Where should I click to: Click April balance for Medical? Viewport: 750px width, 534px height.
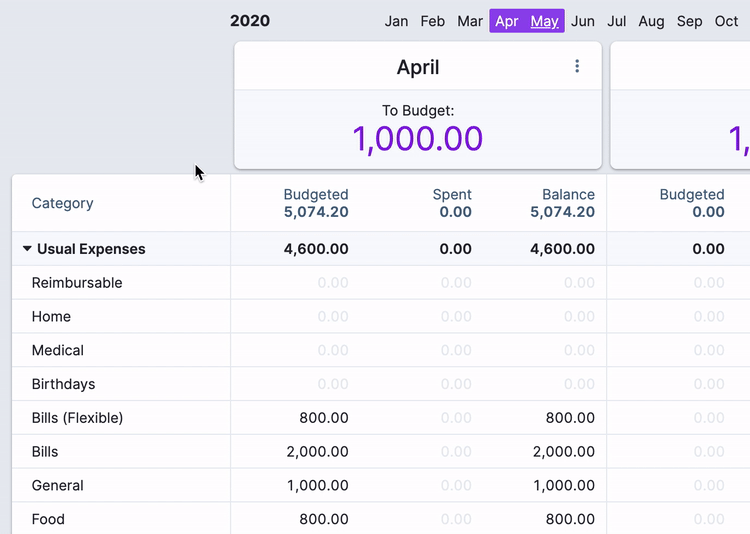click(x=579, y=350)
